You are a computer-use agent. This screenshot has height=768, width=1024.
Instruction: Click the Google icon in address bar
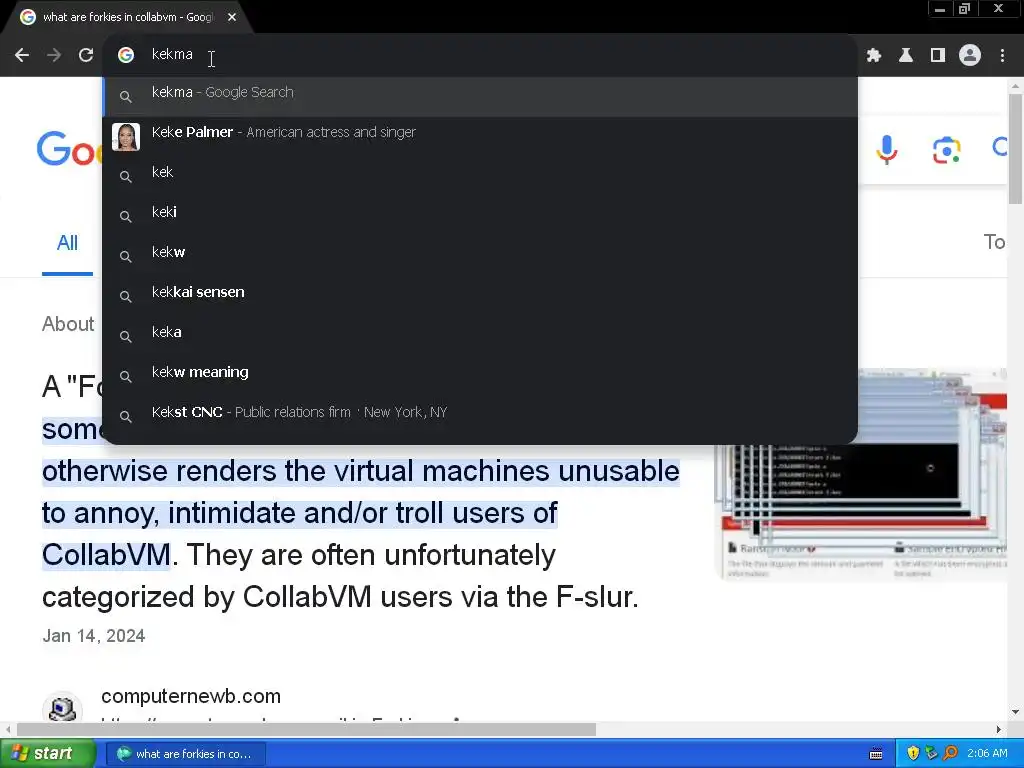(x=126, y=55)
